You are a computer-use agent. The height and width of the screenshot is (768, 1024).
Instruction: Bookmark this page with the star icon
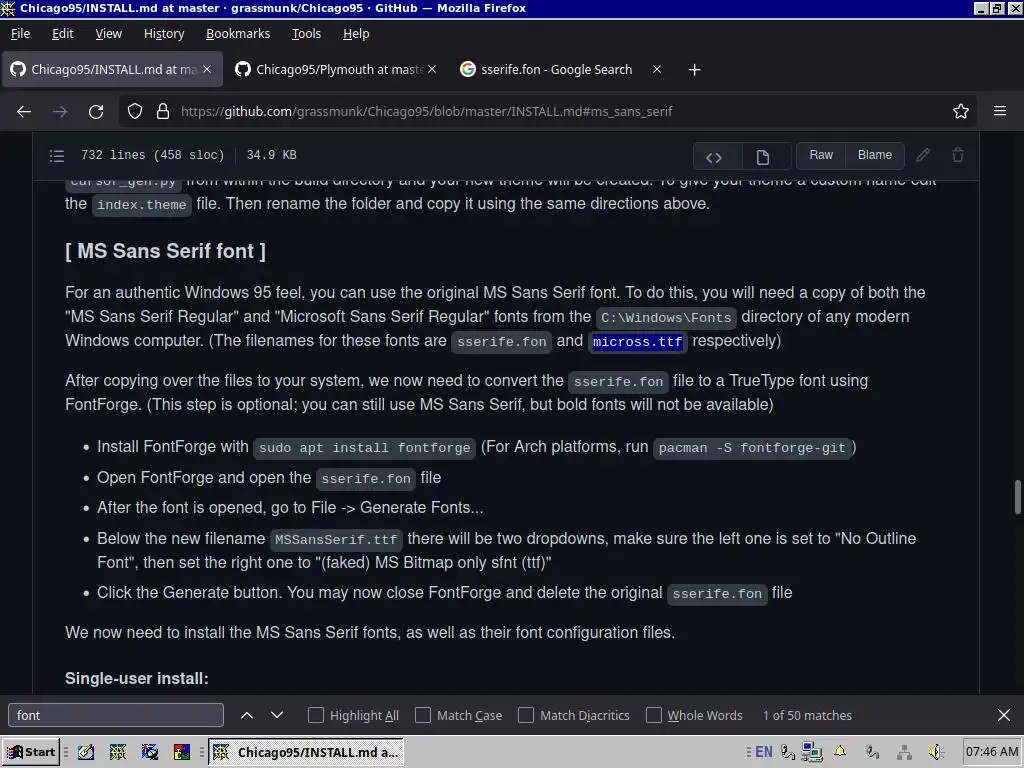click(x=961, y=112)
